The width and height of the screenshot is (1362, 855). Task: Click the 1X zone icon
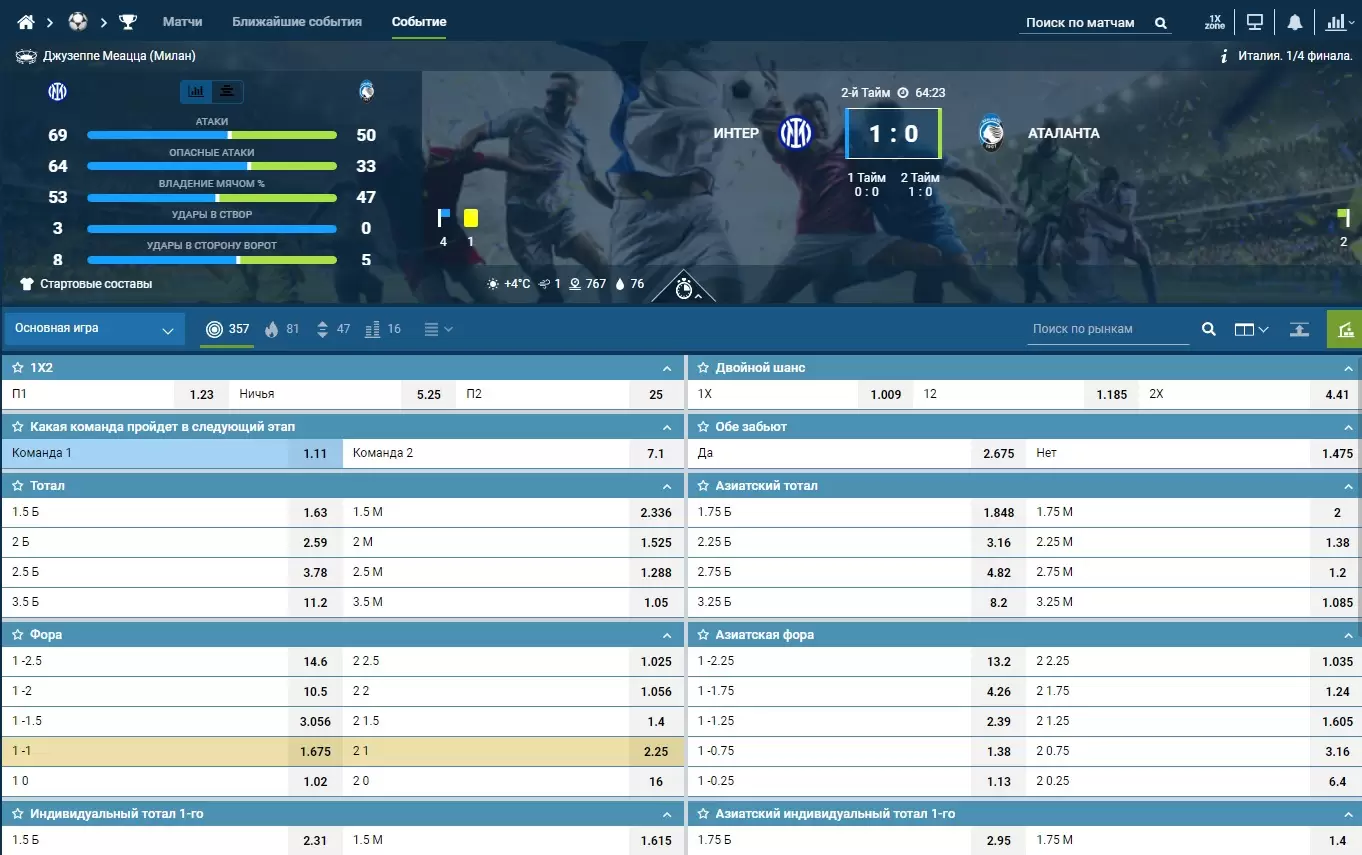coord(1215,22)
